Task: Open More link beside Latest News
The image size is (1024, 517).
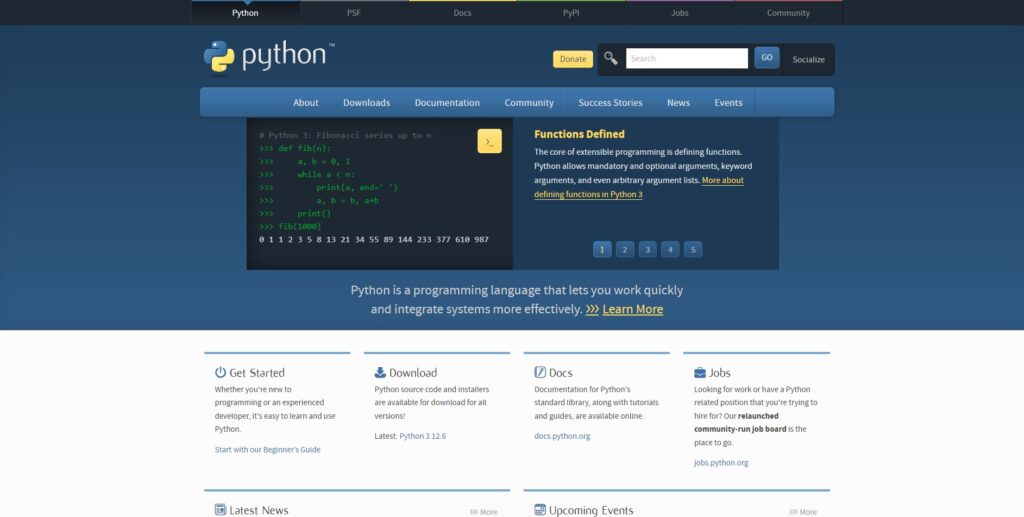Action: click(483, 512)
